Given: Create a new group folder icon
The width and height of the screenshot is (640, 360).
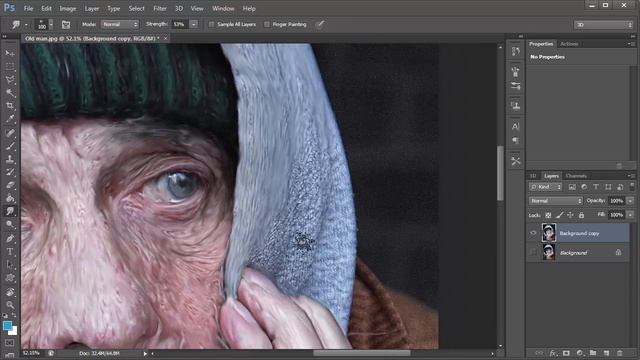Looking at the screenshot, I should pos(593,353).
